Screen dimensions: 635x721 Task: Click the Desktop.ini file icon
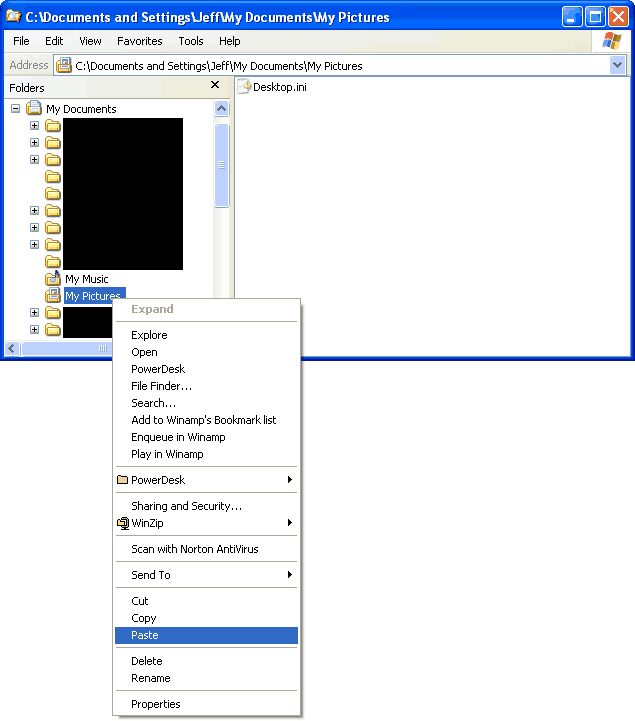(x=244, y=86)
